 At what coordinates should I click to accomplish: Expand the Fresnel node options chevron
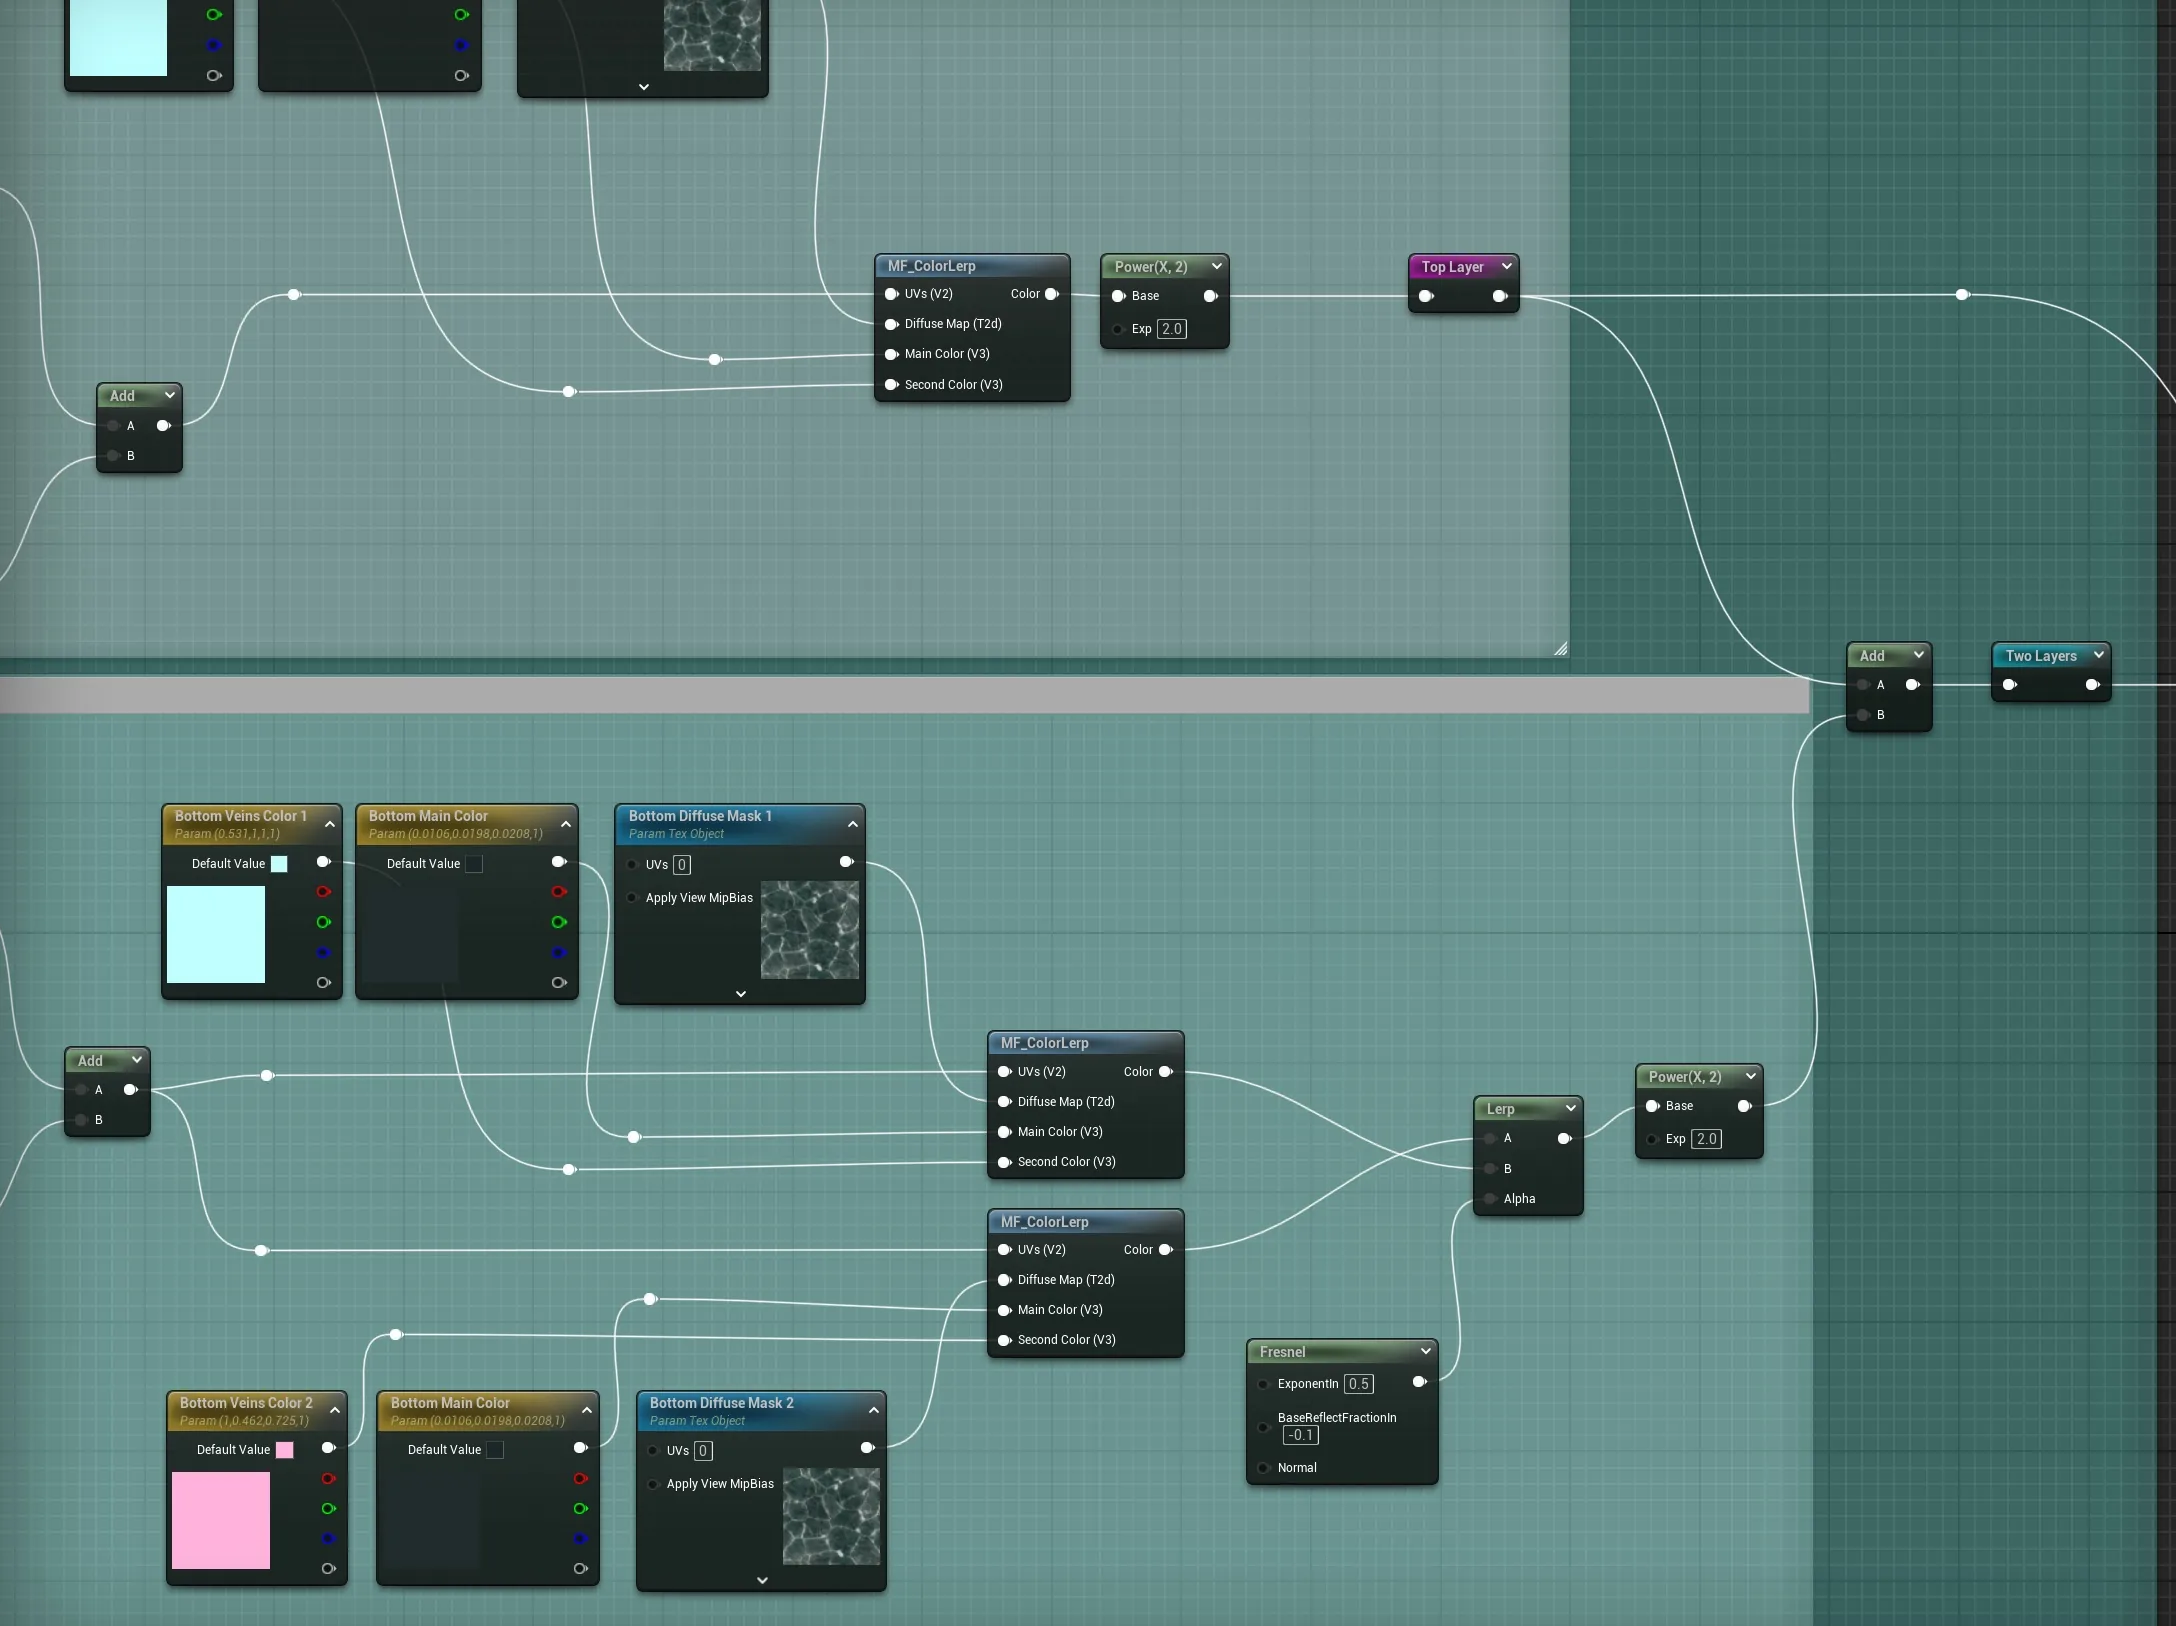[x=1426, y=1351]
